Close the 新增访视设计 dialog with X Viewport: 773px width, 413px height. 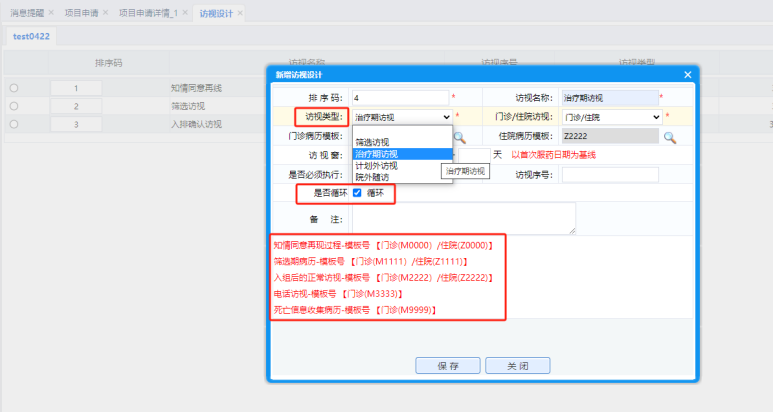click(688, 75)
